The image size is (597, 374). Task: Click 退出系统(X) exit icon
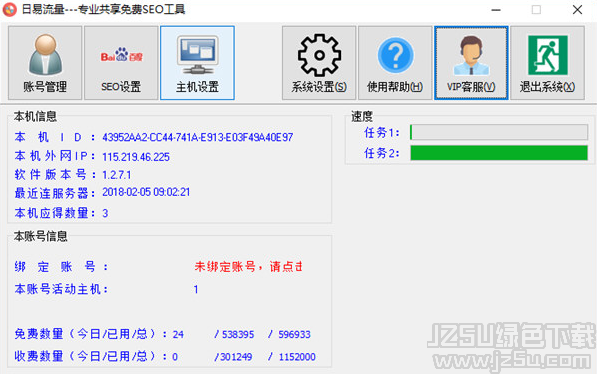(x=548, y=63)
